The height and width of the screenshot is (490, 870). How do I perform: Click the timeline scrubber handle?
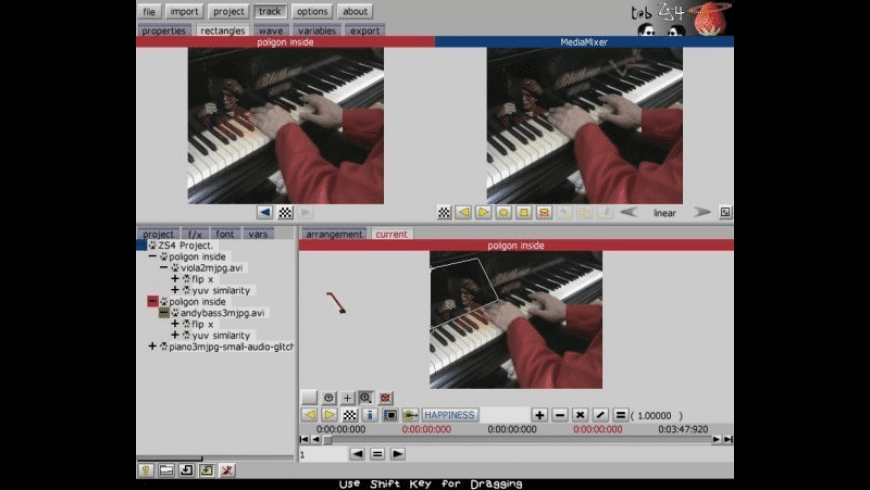point(327,440)
